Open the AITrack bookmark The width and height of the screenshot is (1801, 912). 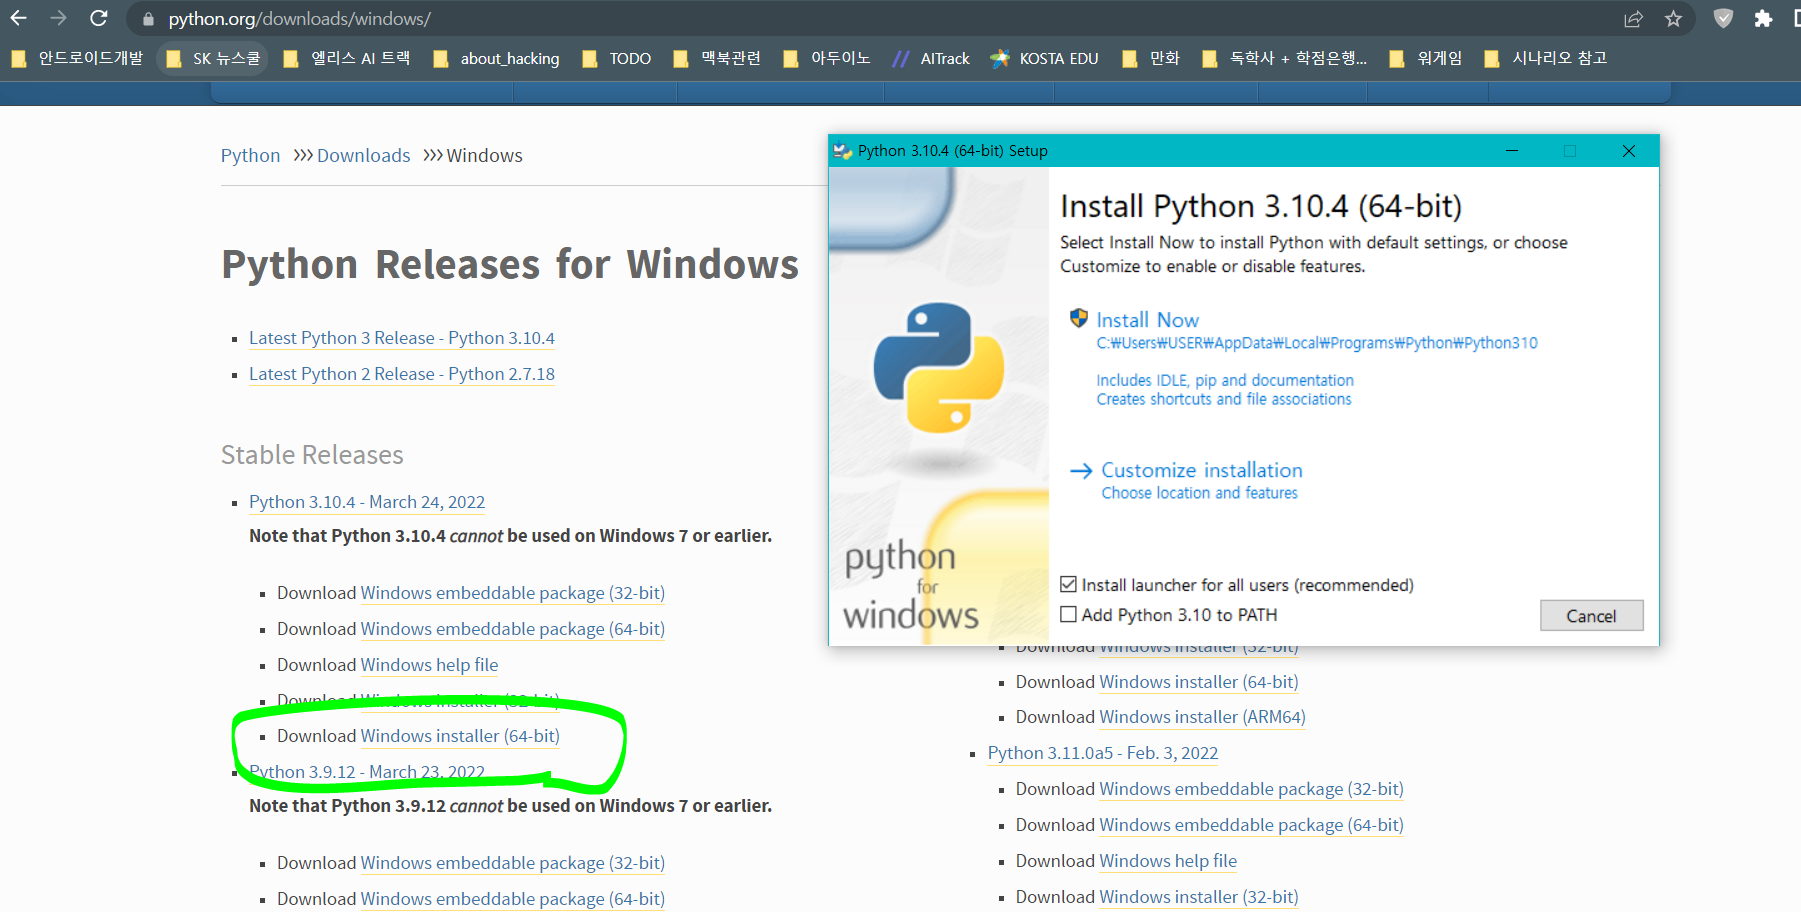(x=931, y=58)
